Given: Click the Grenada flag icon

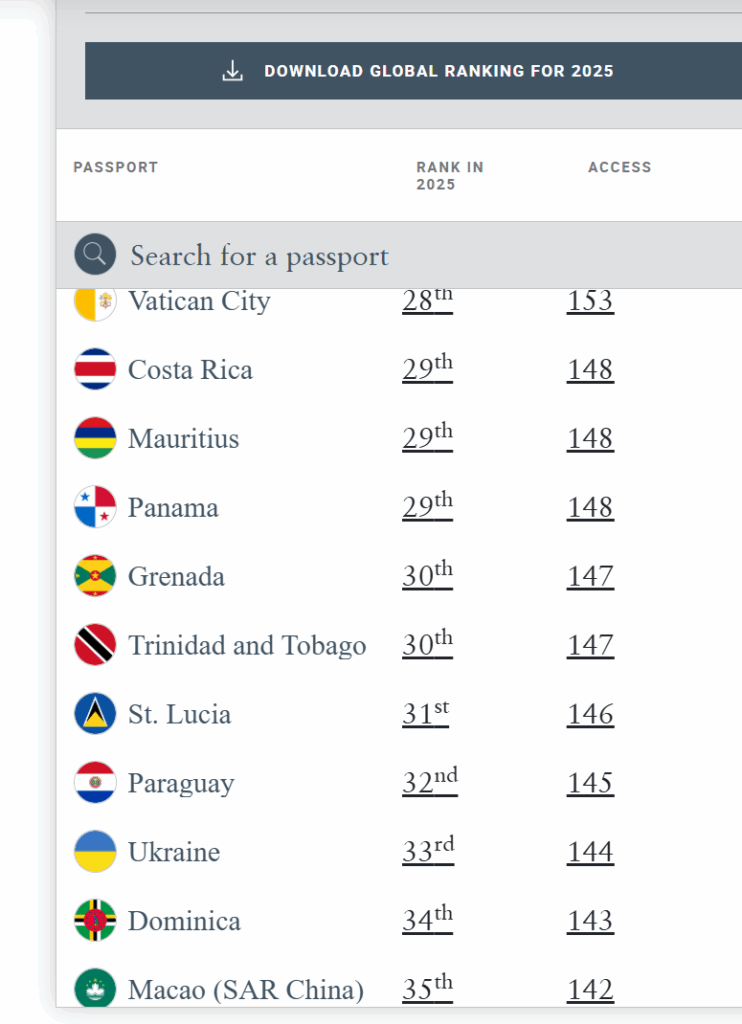Looking at the screenshot, I should pyautogui.click(x=95, y=576).
